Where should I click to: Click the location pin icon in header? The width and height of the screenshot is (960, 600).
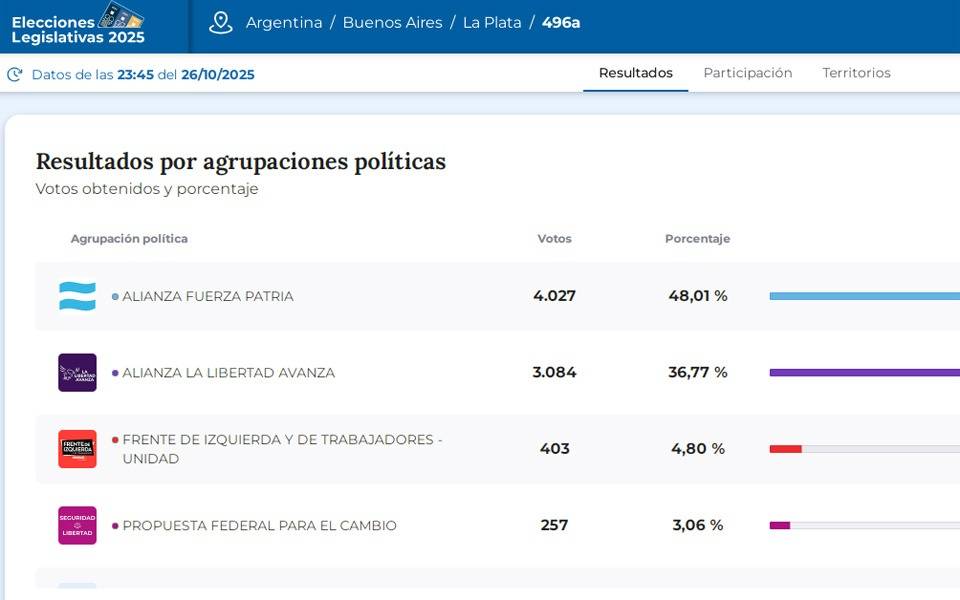tap(221, 23)
